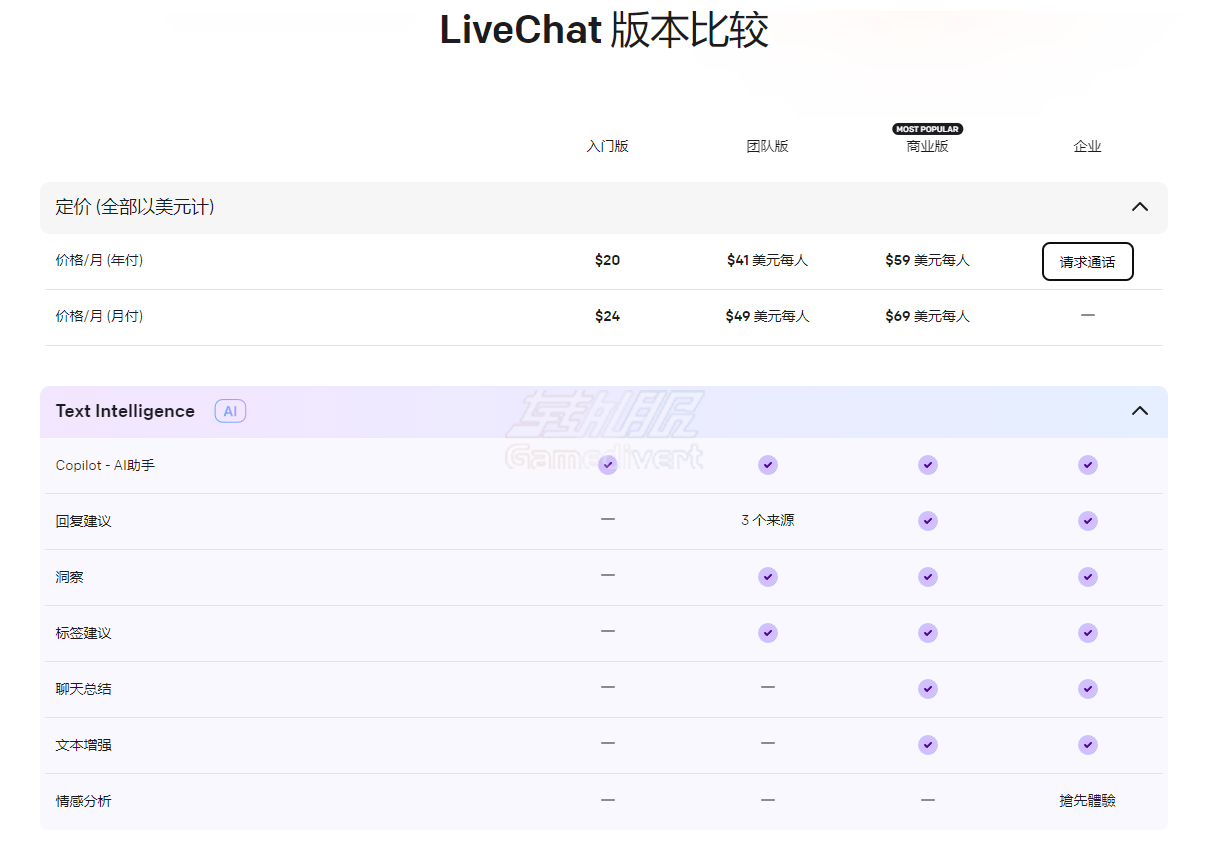
Task: Click the 标签建议 checkmark for 企业
Action: click(1088, 633)
